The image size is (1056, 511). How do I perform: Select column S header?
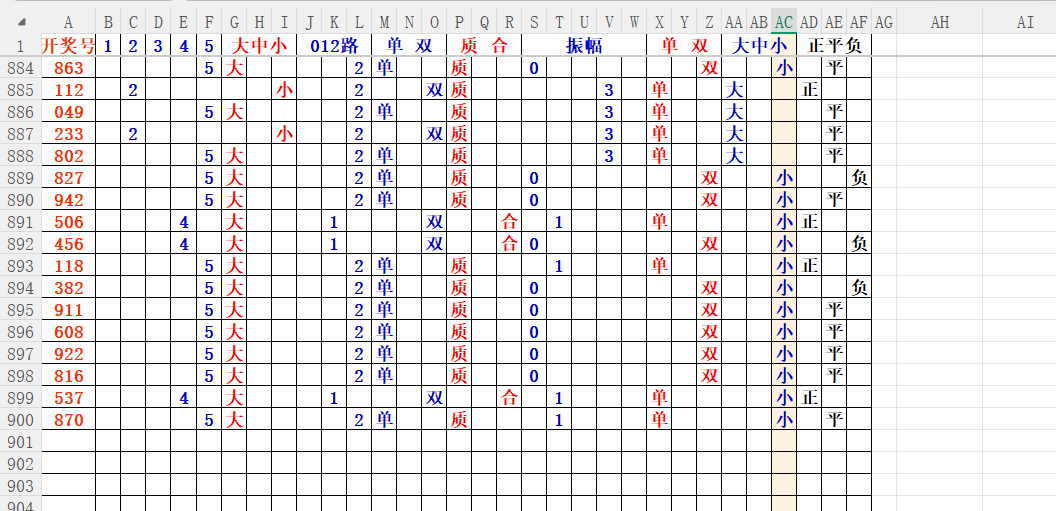pos(534,23)
